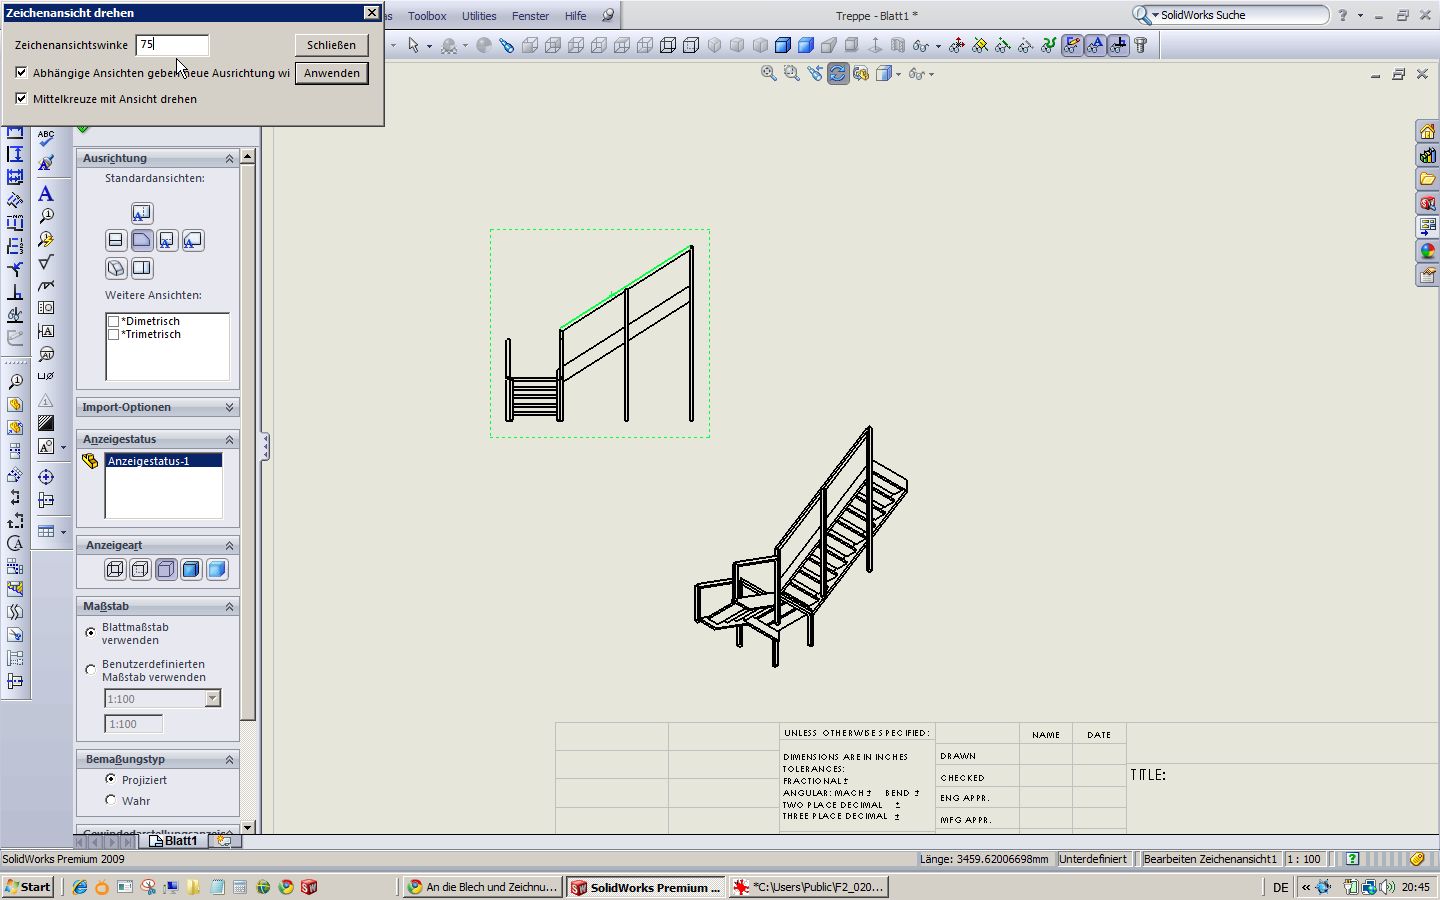The height and width of the screenshot is (900, 1440).
Task: Switch to SolidWorks Premium taskbar button
Action: [645, 887]
